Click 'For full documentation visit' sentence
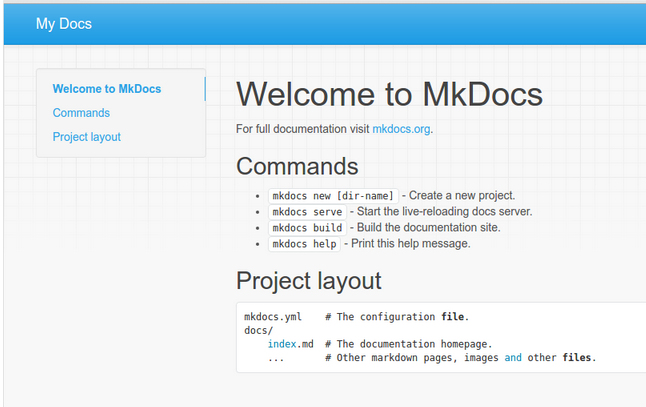This screenshot has height=407, width=646. [x=303, y=129]
